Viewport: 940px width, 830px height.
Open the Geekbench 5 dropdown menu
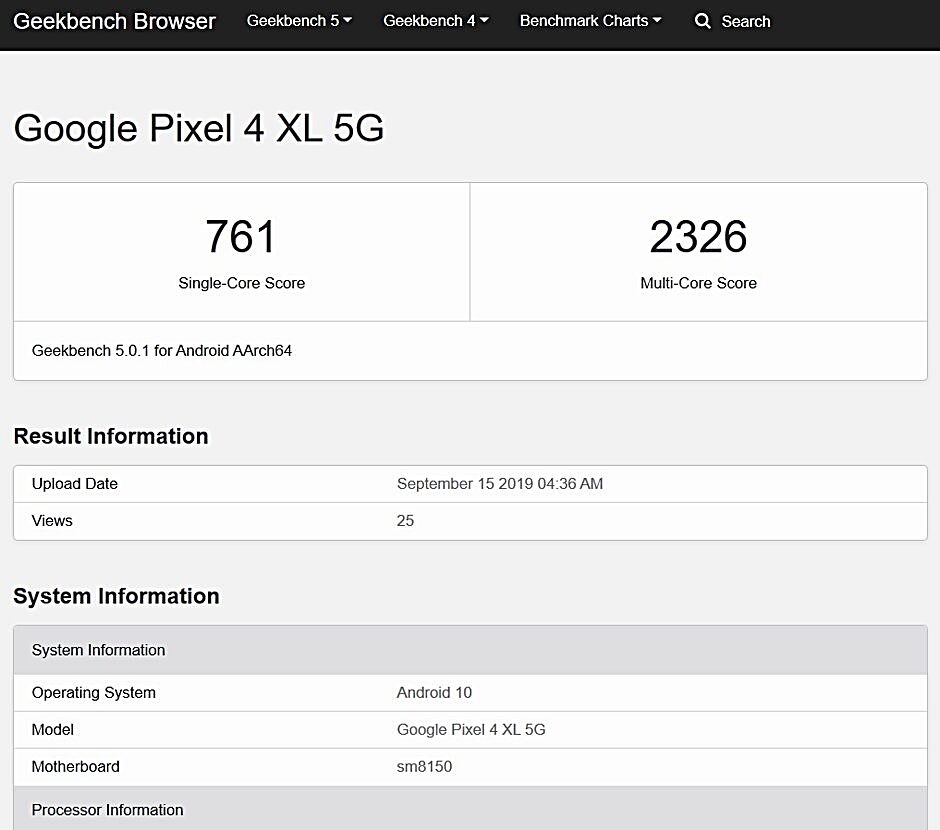click(x=299, y=21)
